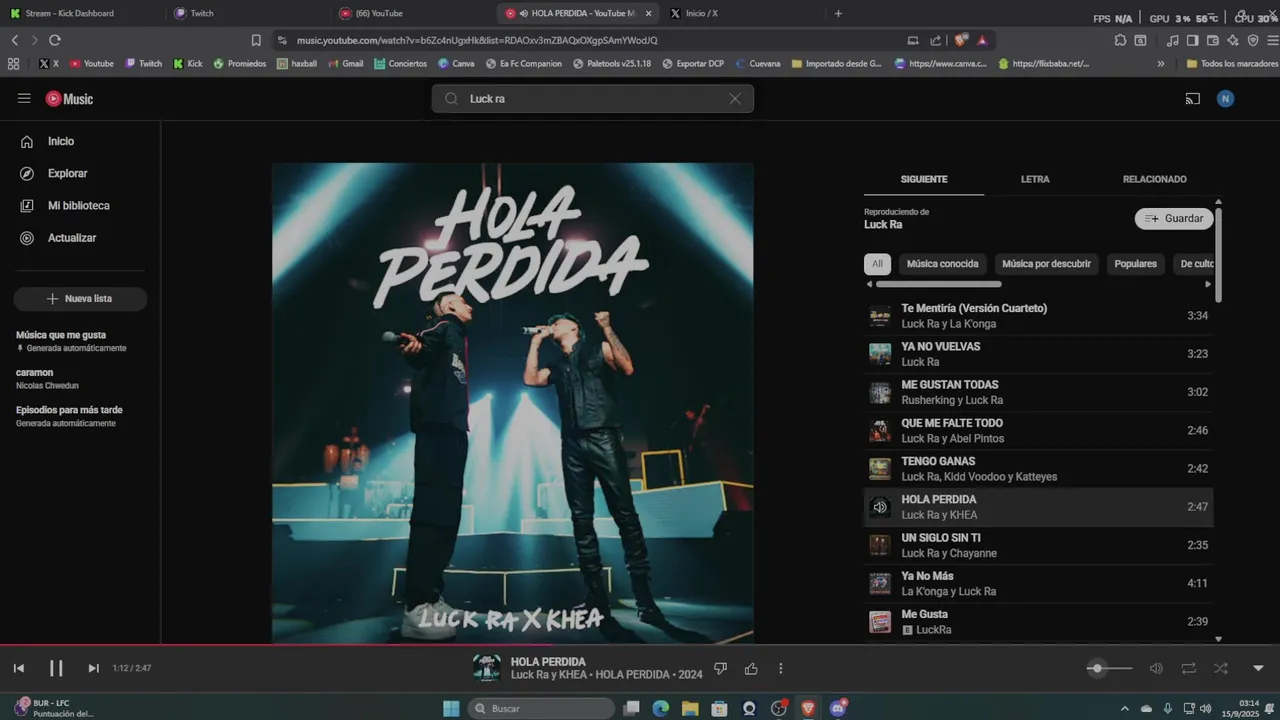Open the three-dot menu in player bar
The height and width of the screenshot is (720, 1280).
tap(781, 668)
